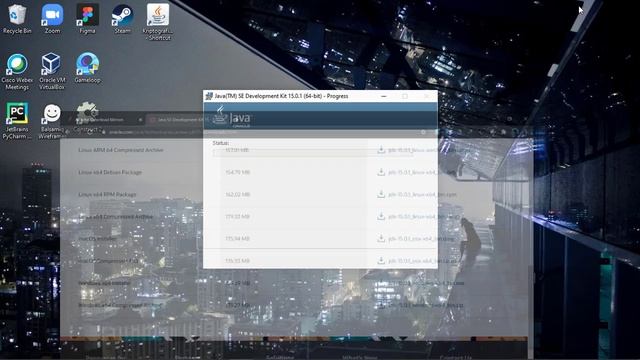Launch Gameloop from the desktop

point(87,68)
